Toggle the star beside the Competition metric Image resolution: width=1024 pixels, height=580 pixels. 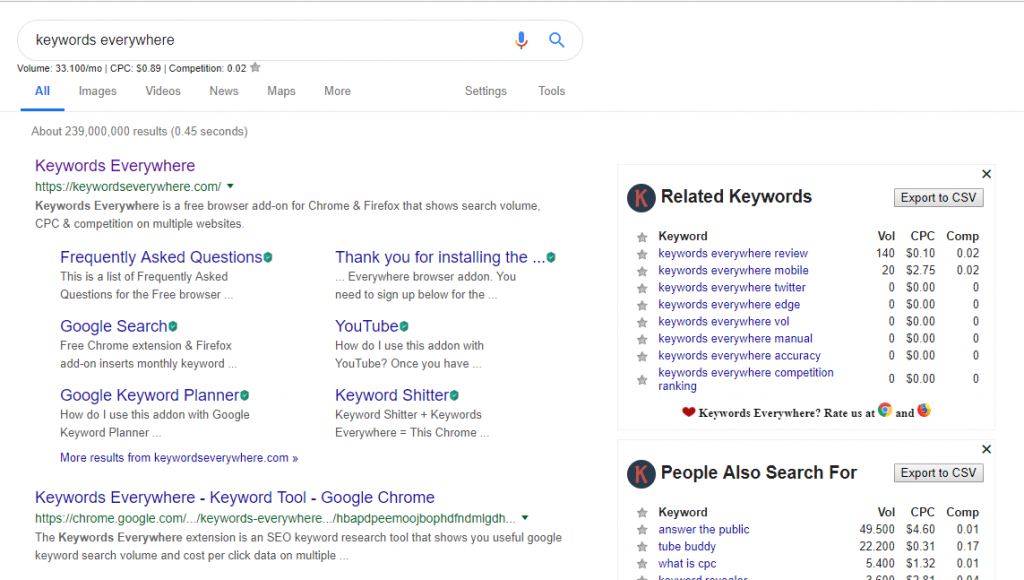pos(256,67)
